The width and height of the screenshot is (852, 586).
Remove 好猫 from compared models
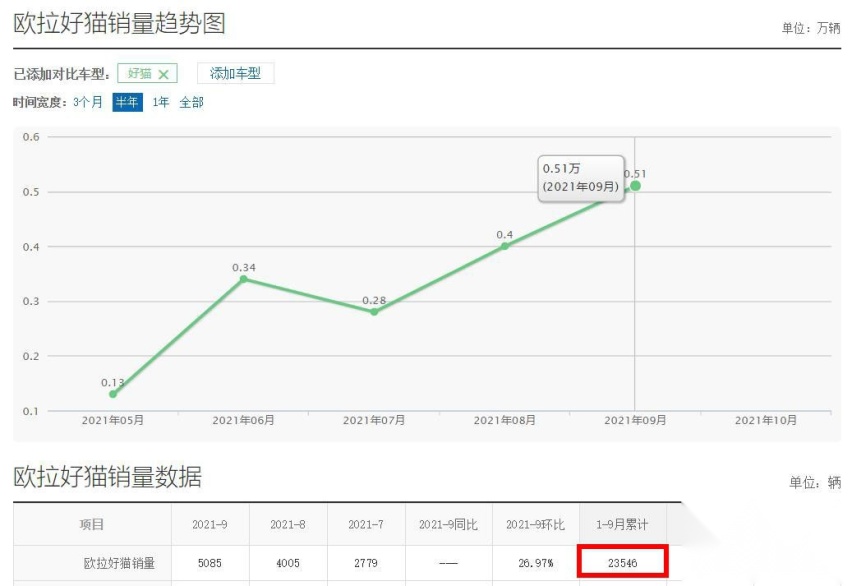(164, 74)
